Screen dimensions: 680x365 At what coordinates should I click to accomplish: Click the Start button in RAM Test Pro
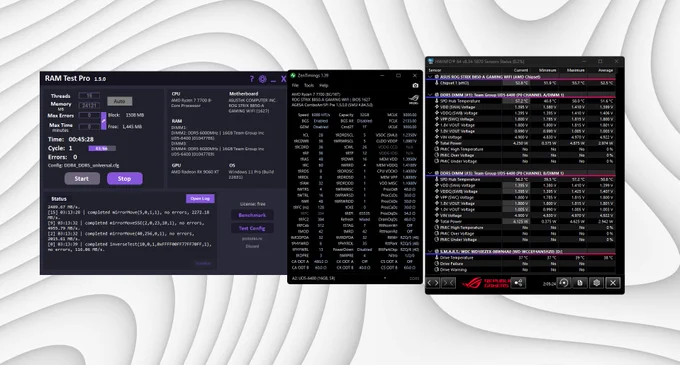pyautogui.click(x=82, y=179)
